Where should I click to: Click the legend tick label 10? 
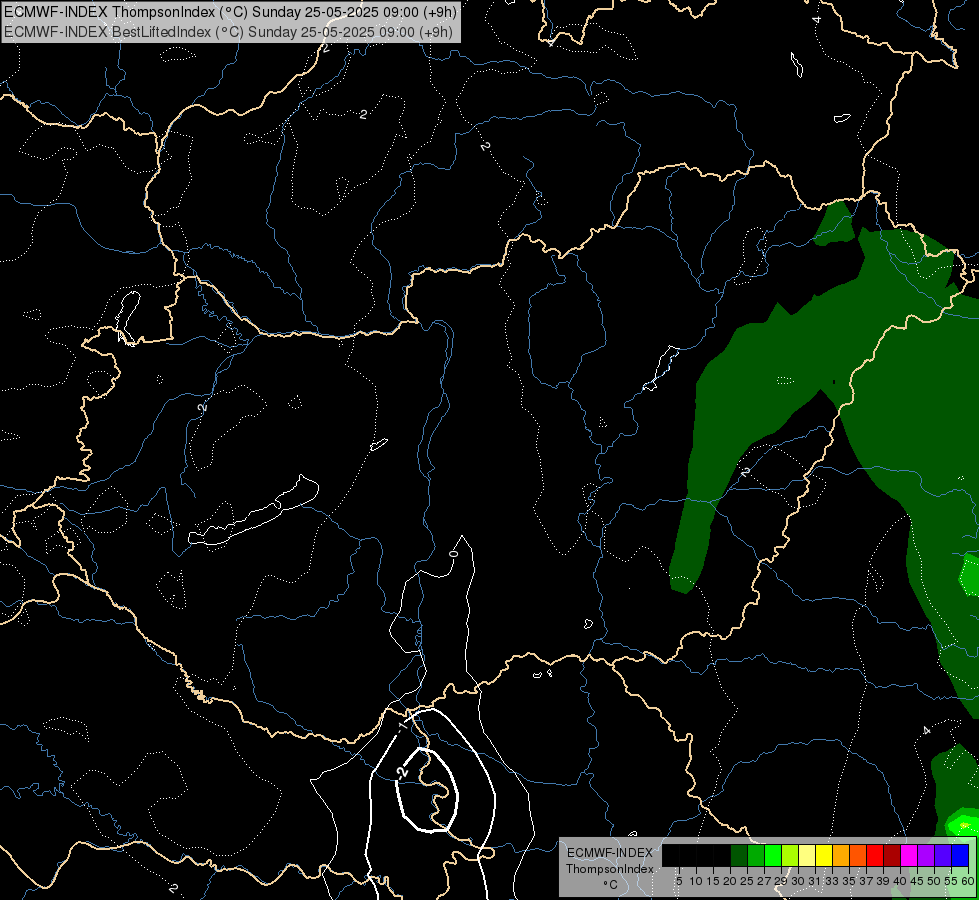[696, 881]
